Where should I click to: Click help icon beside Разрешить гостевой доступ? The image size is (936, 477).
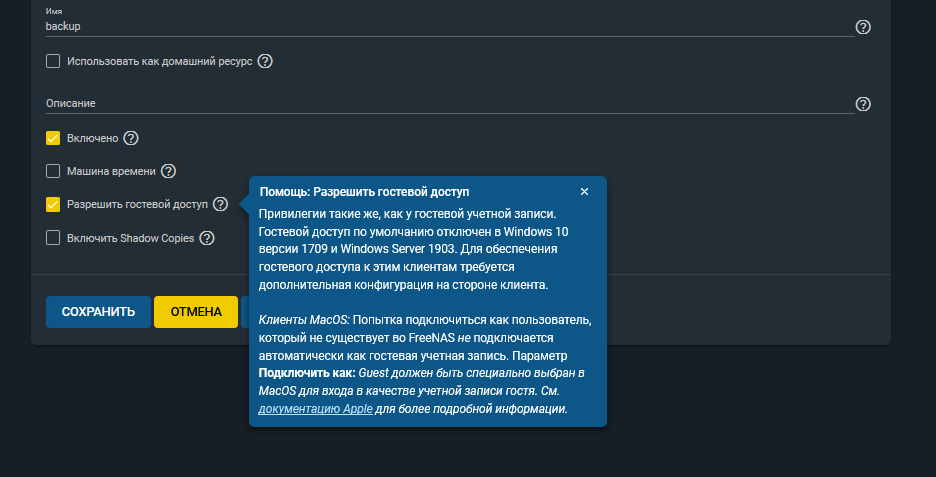point(220,204)
